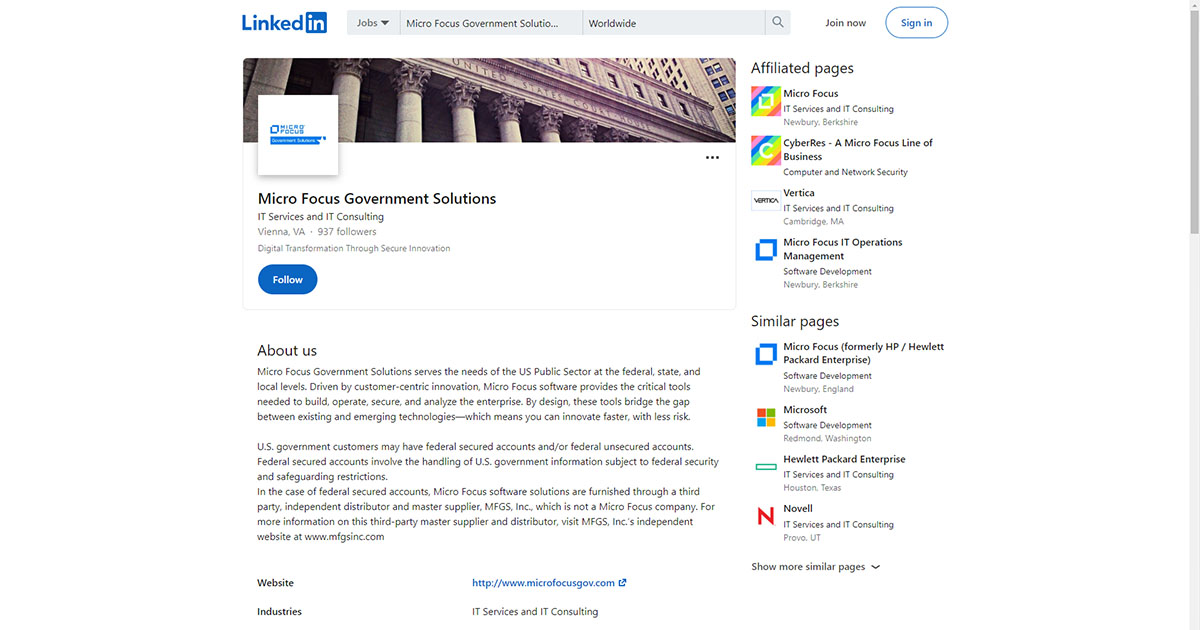Image resolution: width=1200 pixels, height=630 pixels.
Task: Open the Micro Focus affiliated page link
Action: pos(811,94)
